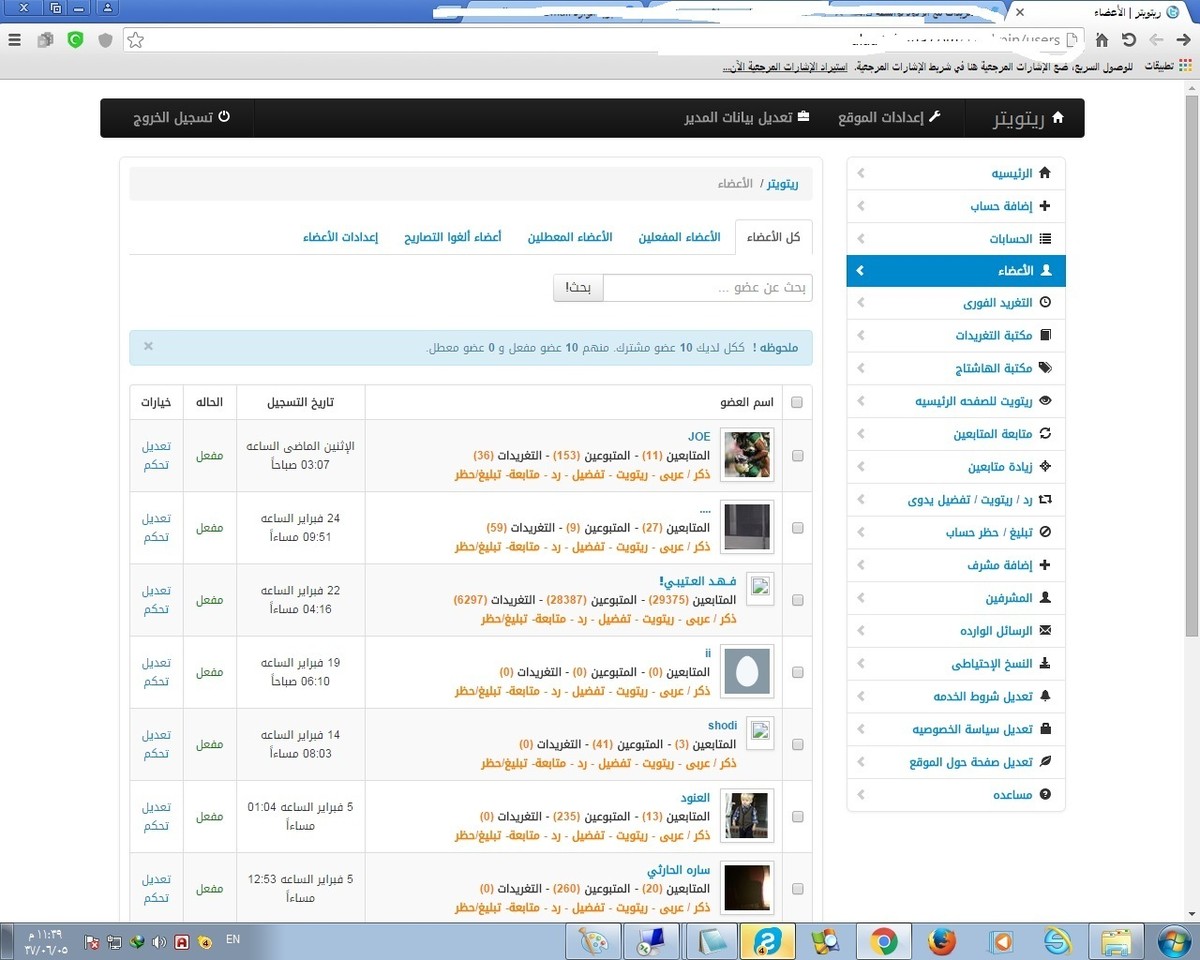Check the box for member JOE

[x=797, y=456]
